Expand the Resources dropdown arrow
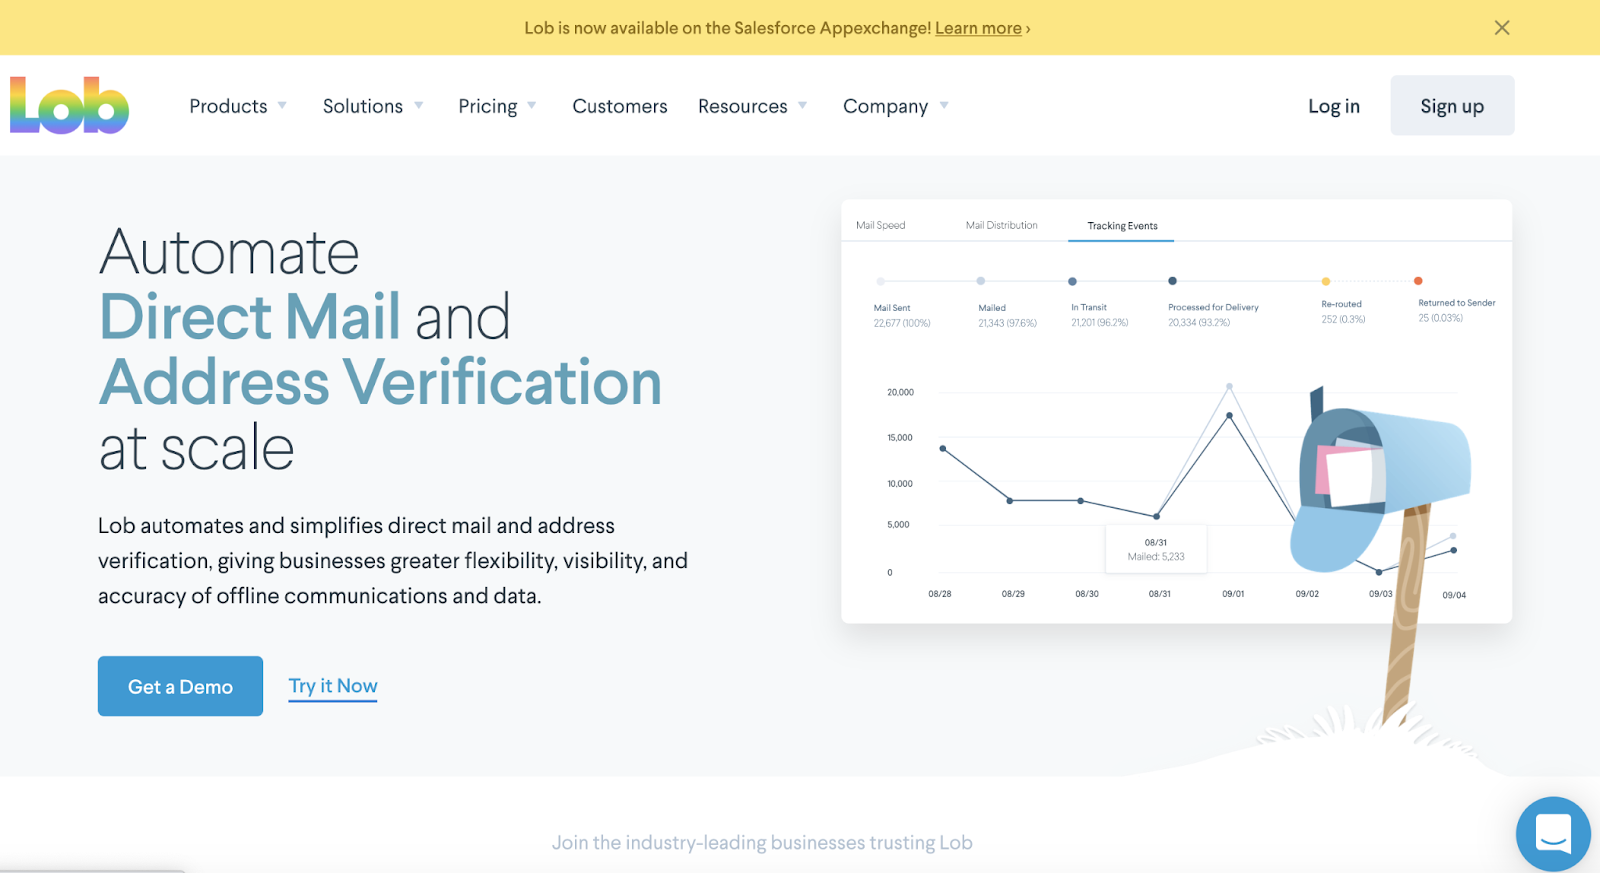This screenshot has width=1600, height=873. click(802, 105)
